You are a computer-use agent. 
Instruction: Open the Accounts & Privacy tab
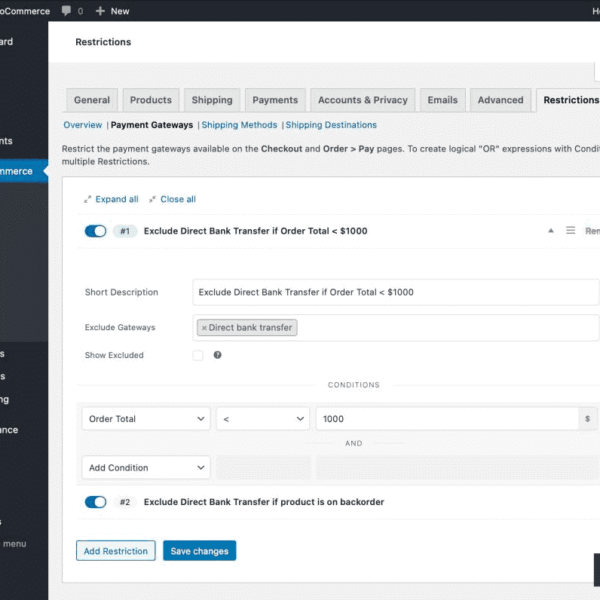362,100
